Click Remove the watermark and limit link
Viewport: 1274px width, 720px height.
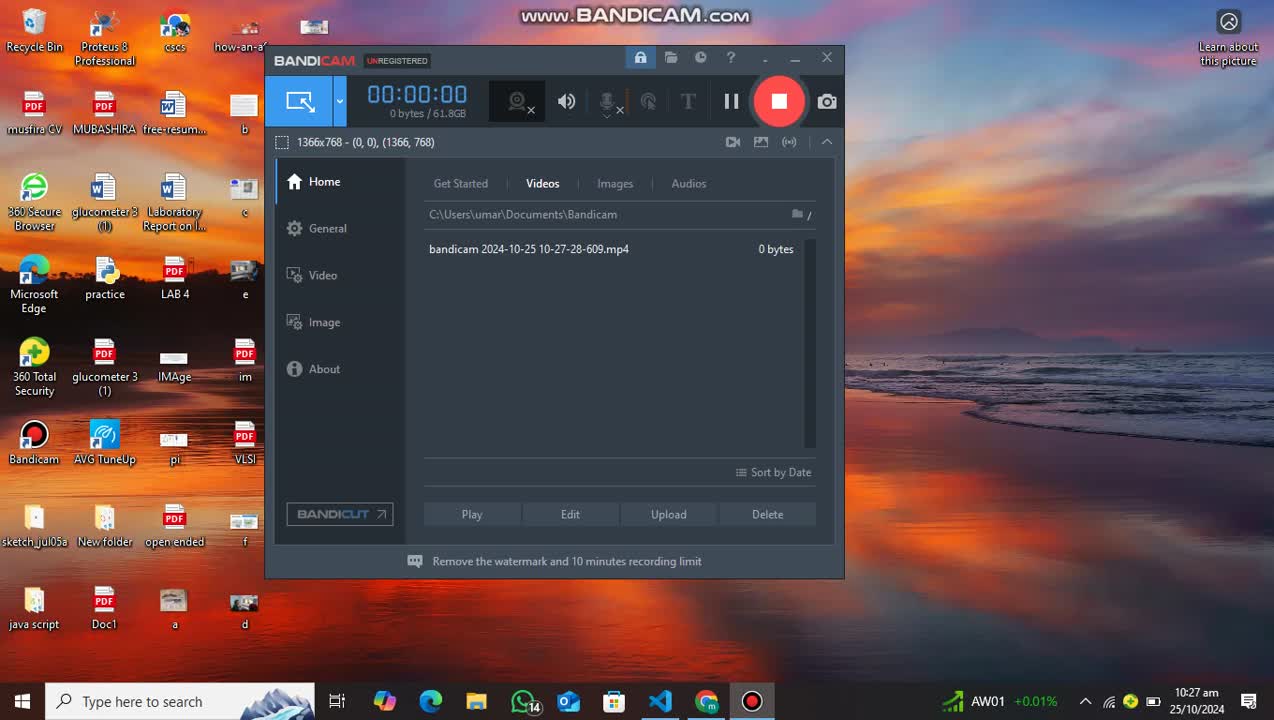click(567, 562)
